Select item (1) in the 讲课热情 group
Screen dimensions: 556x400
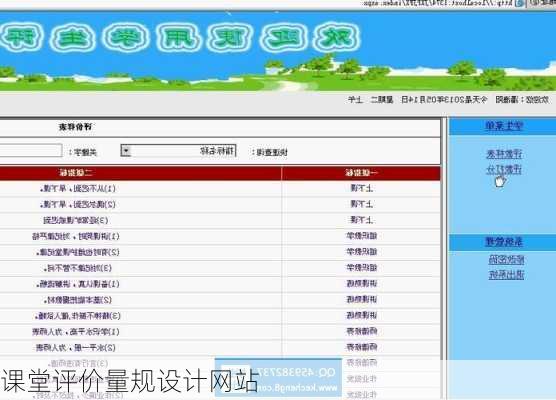click(x=78, y=284)
